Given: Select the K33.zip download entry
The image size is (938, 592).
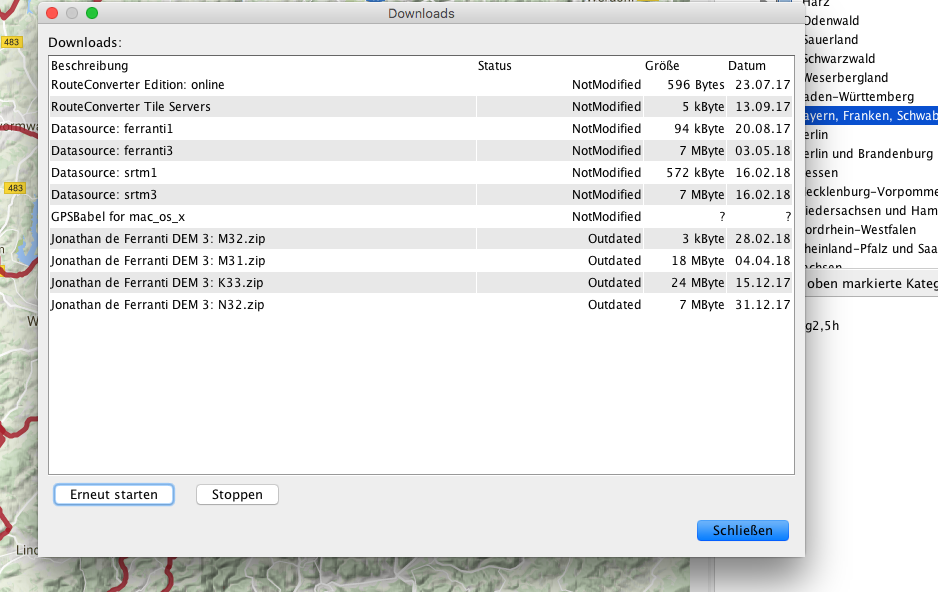Looking at the screenshot, I should 157,283.
